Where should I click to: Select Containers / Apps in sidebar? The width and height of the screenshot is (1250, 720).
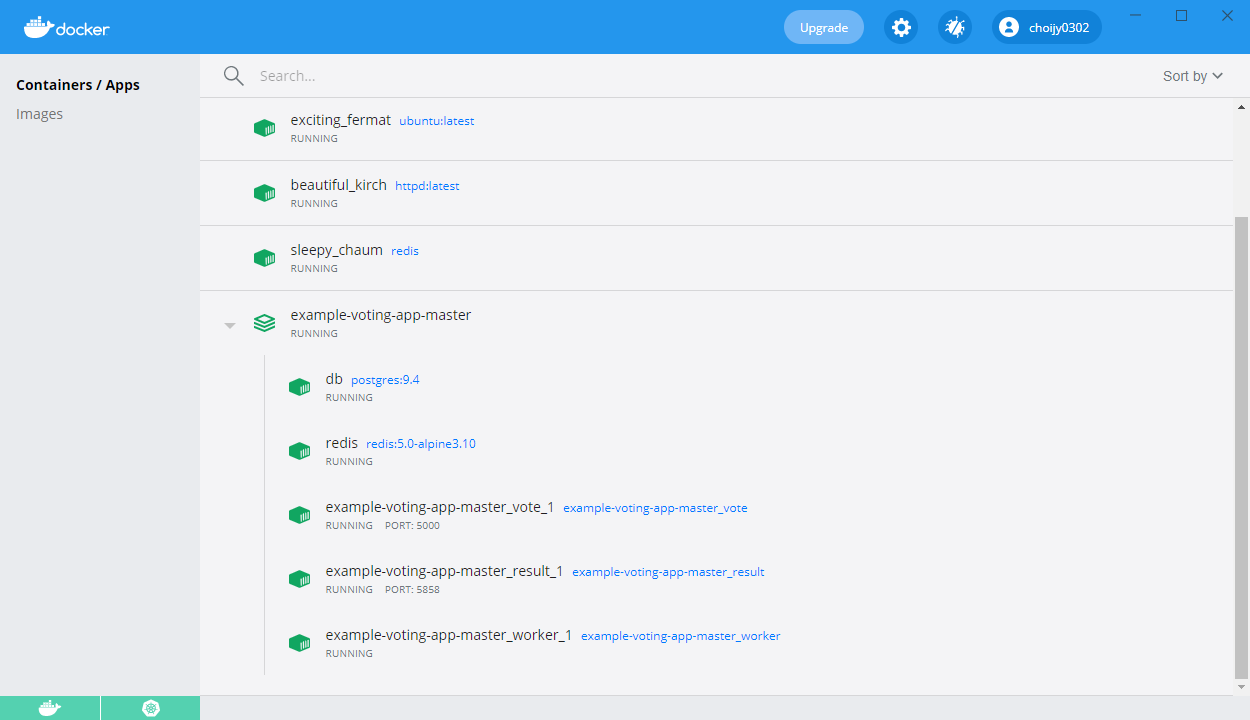click(78, 85)
